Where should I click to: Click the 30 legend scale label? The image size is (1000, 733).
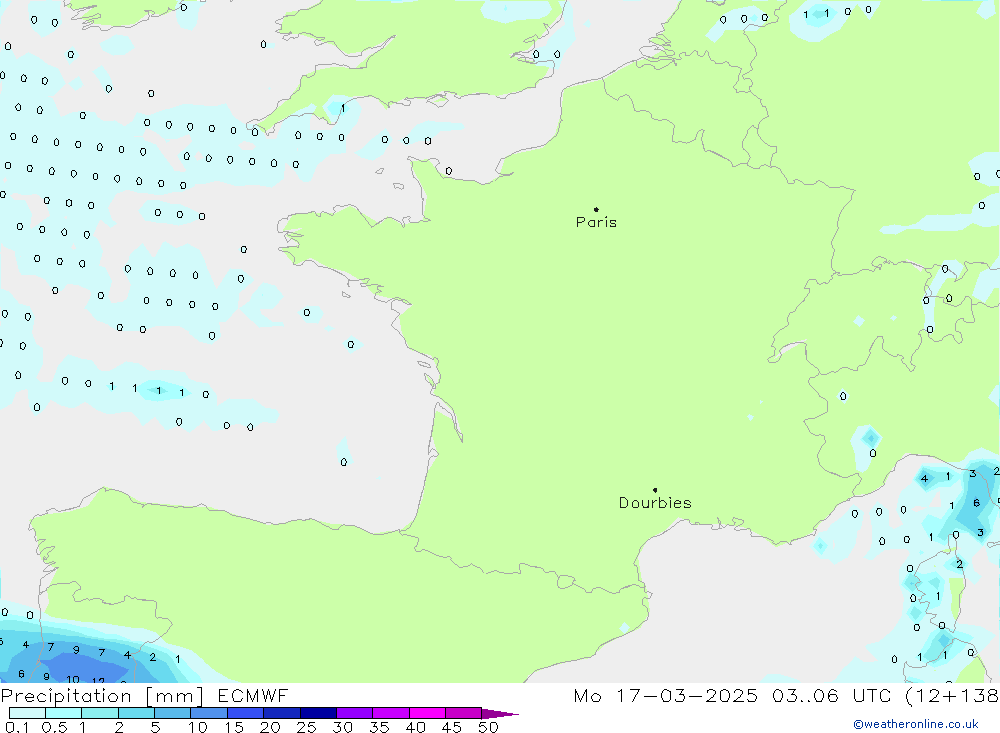point(343,727)
